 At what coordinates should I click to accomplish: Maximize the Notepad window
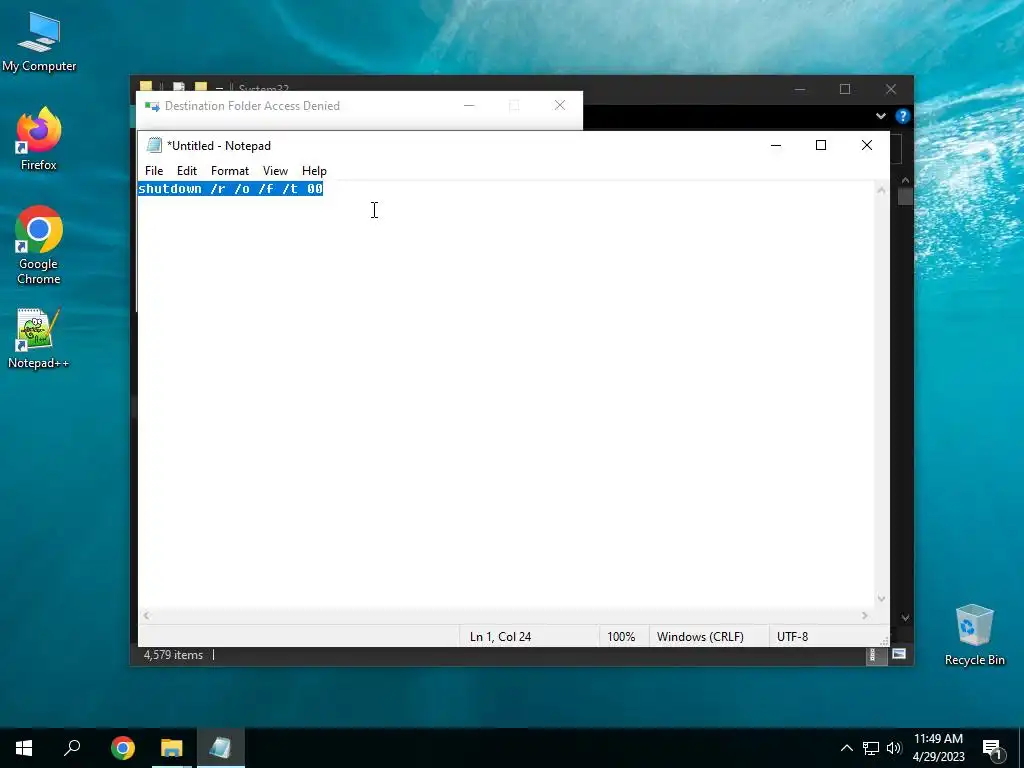pyautogui.click(x=821, y=145)
